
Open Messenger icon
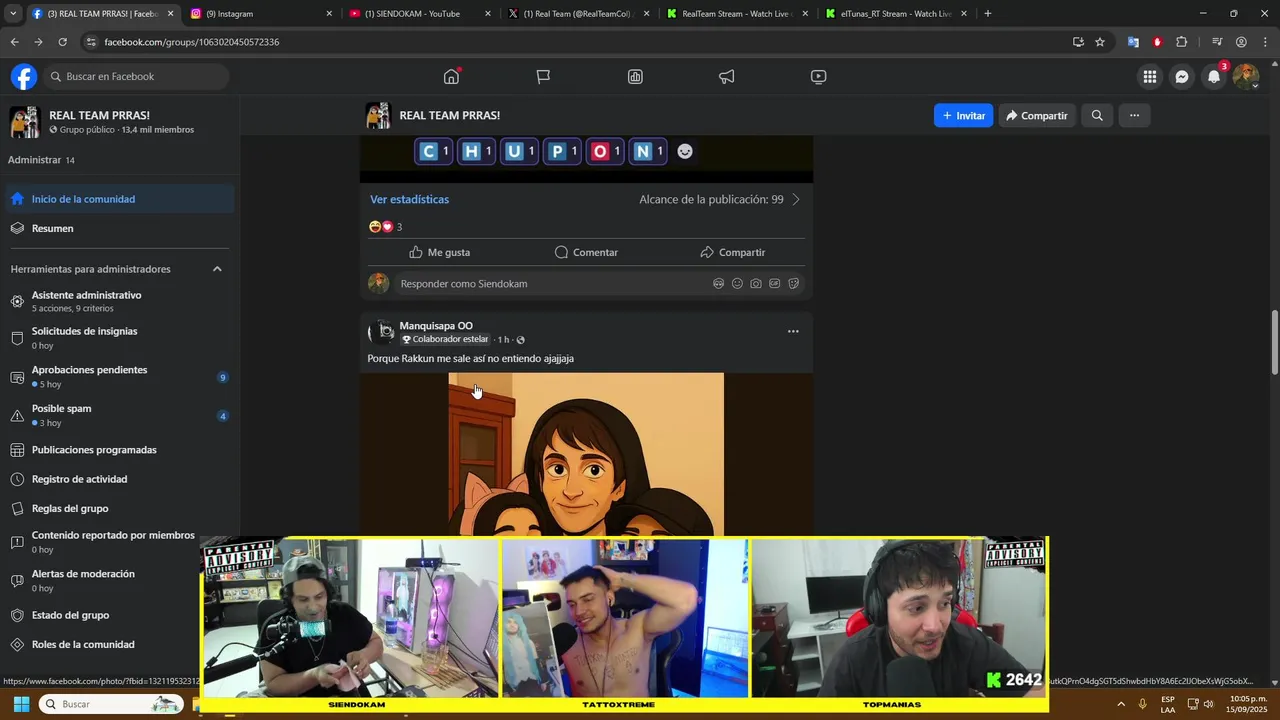coord(1182,76)
